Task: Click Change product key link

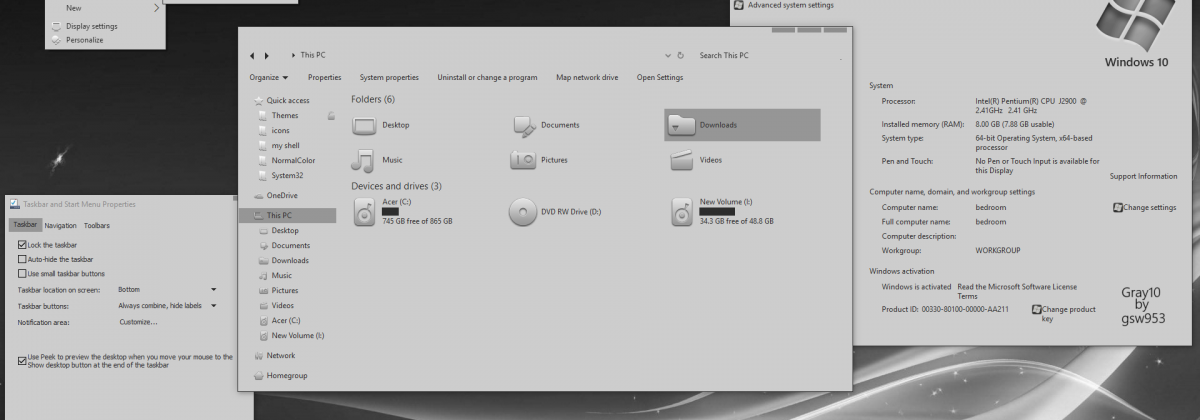Action: click(x=1069, y=314)
